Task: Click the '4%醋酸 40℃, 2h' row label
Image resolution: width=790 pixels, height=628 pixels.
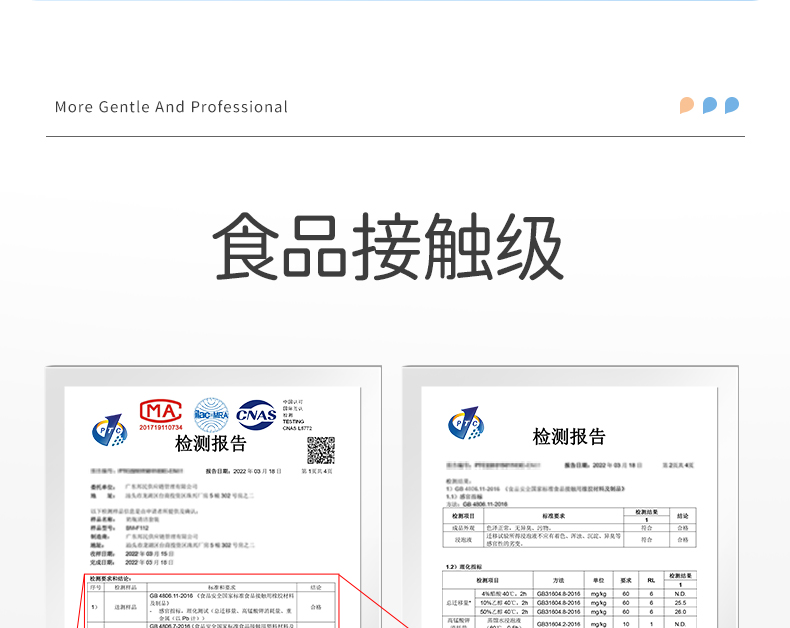Action: tap(504, 594)
